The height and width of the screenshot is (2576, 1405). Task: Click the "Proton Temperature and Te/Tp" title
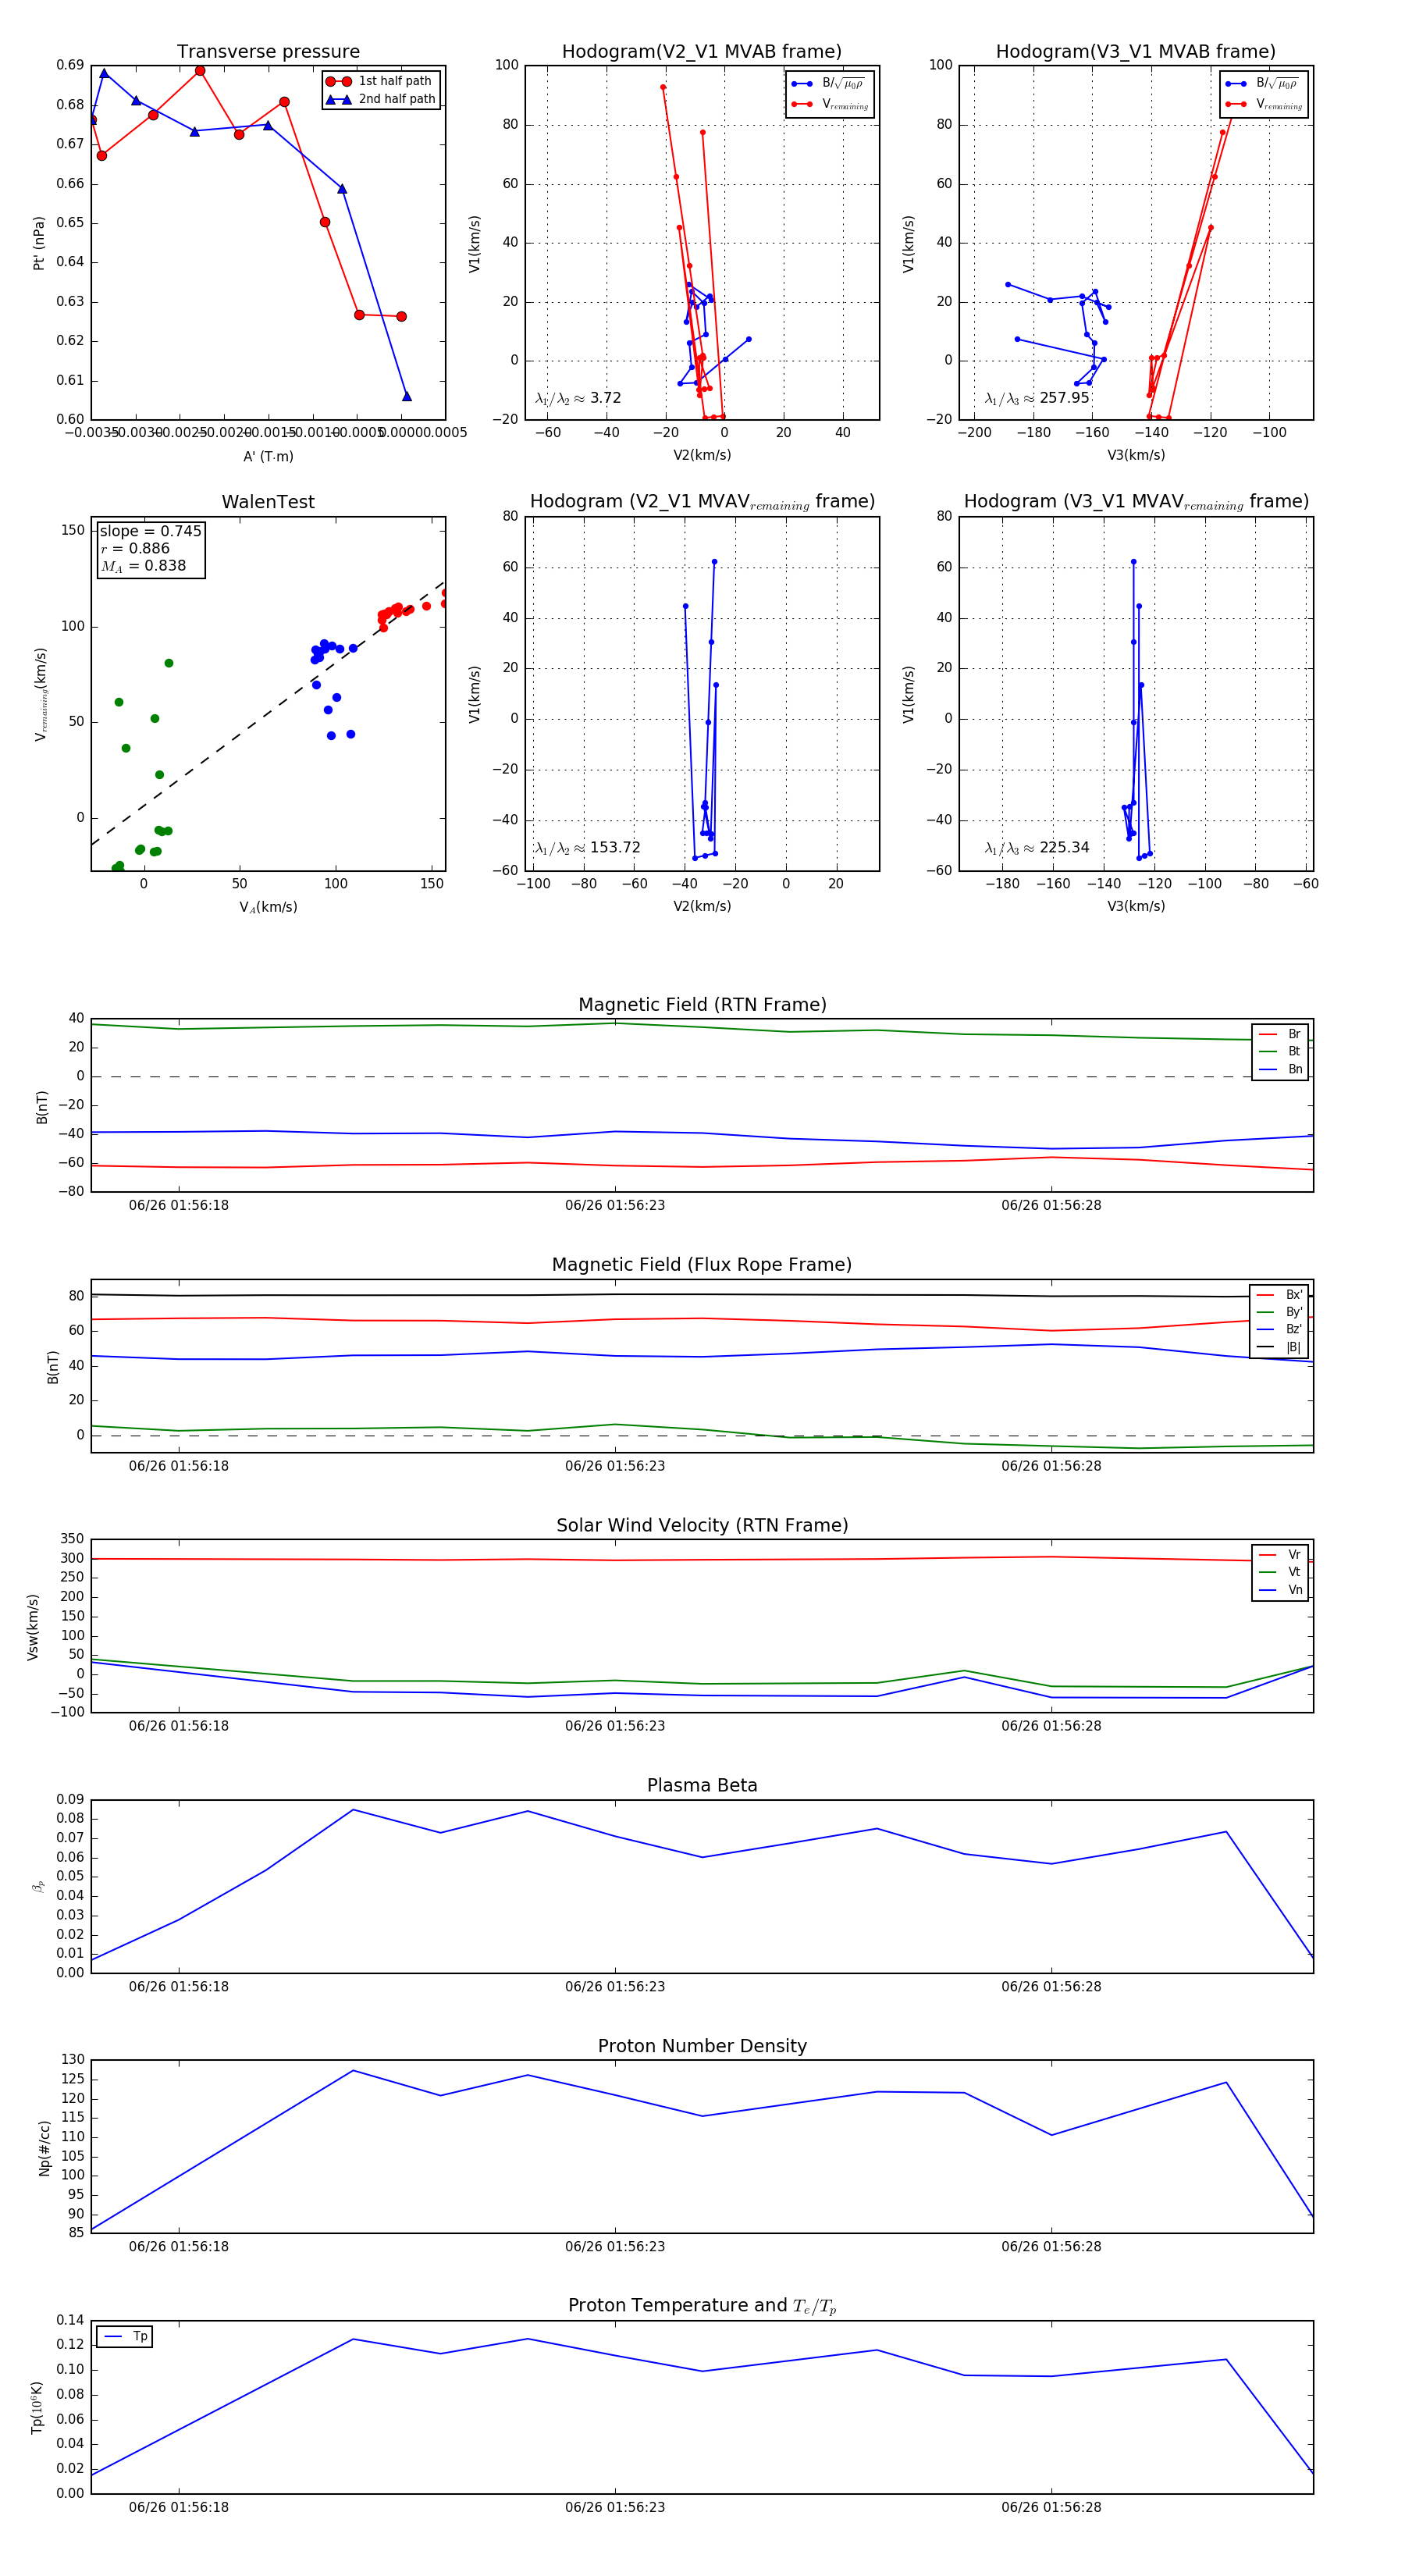click(702, 2306)
